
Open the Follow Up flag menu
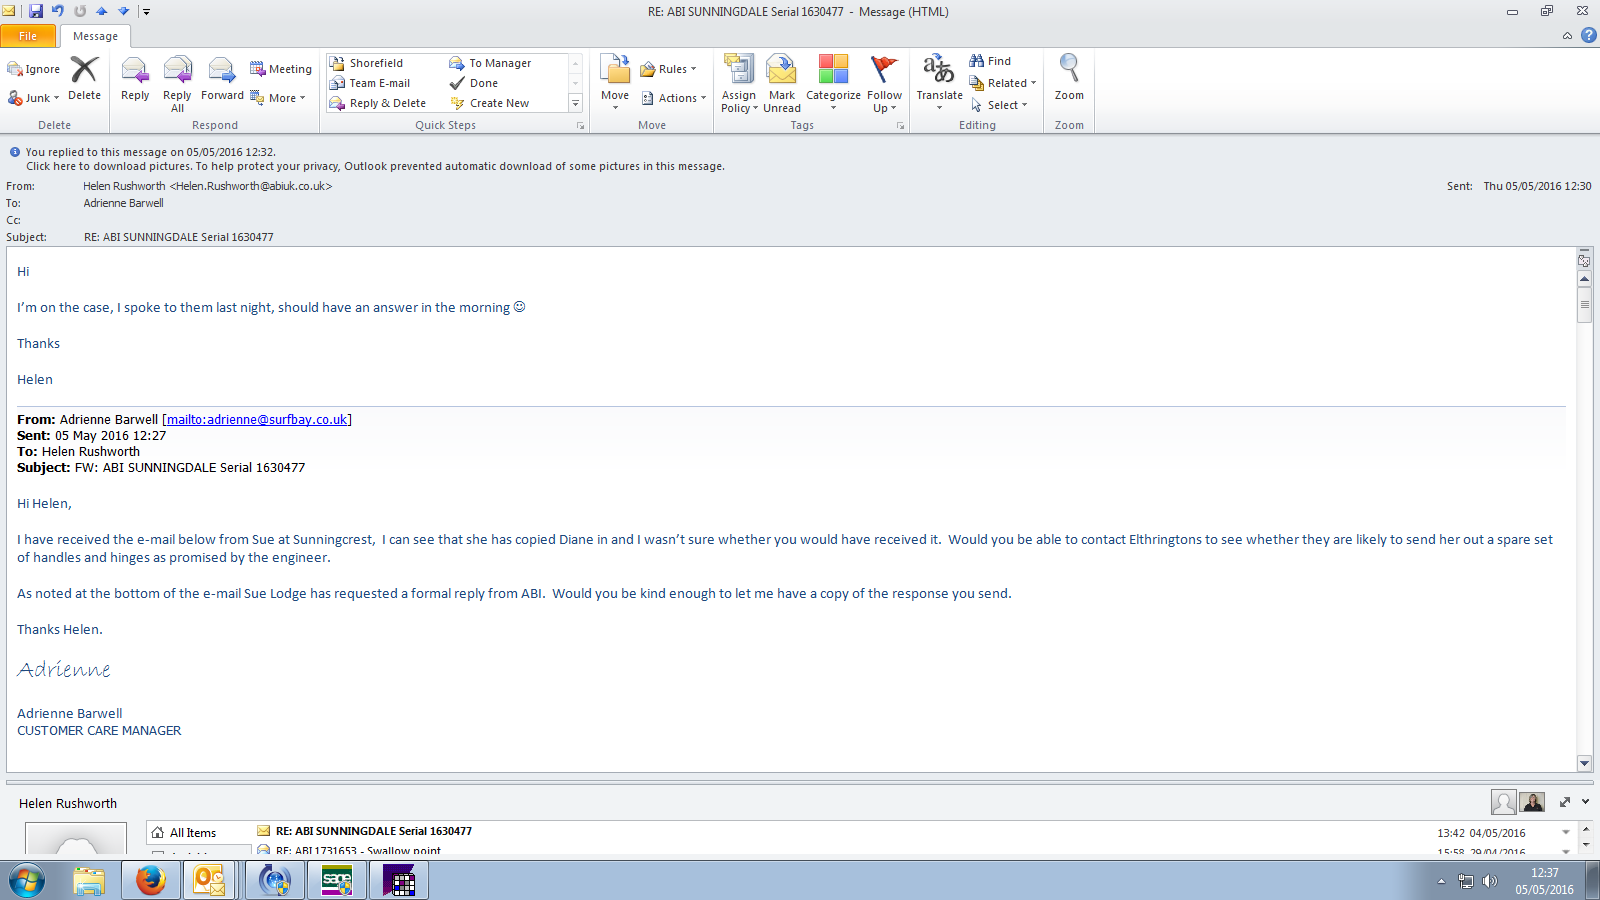(884, 83)
